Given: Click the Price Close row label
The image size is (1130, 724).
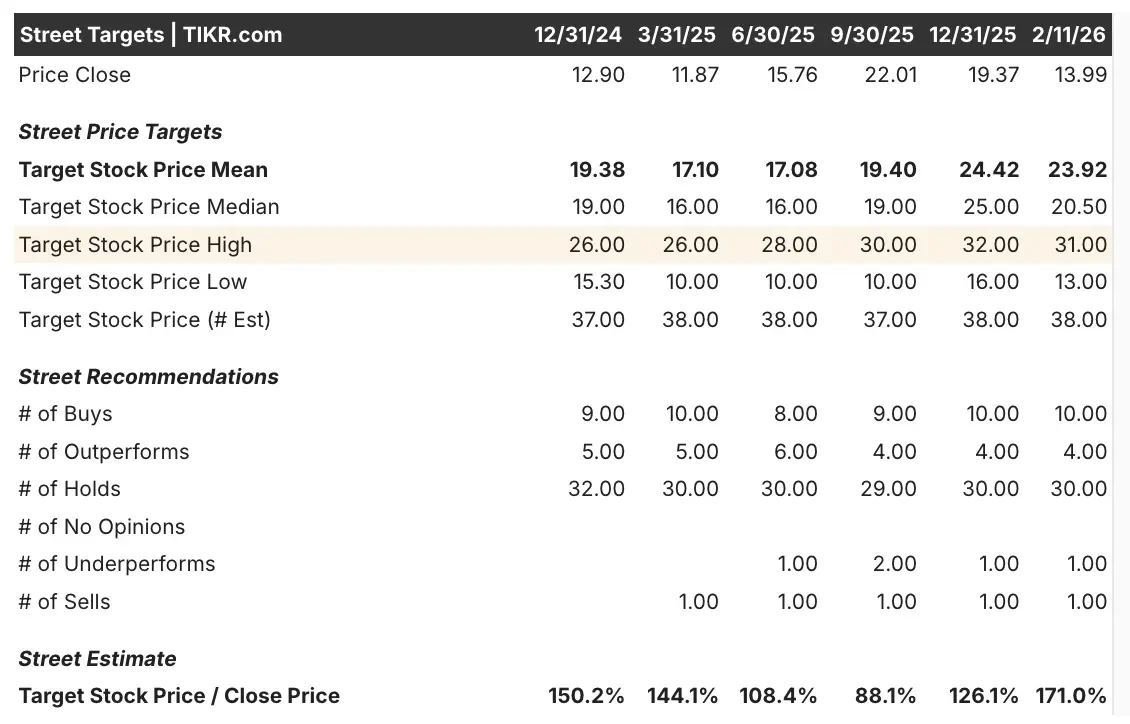Looking at the screenshot, I should (x=75, y=75).
